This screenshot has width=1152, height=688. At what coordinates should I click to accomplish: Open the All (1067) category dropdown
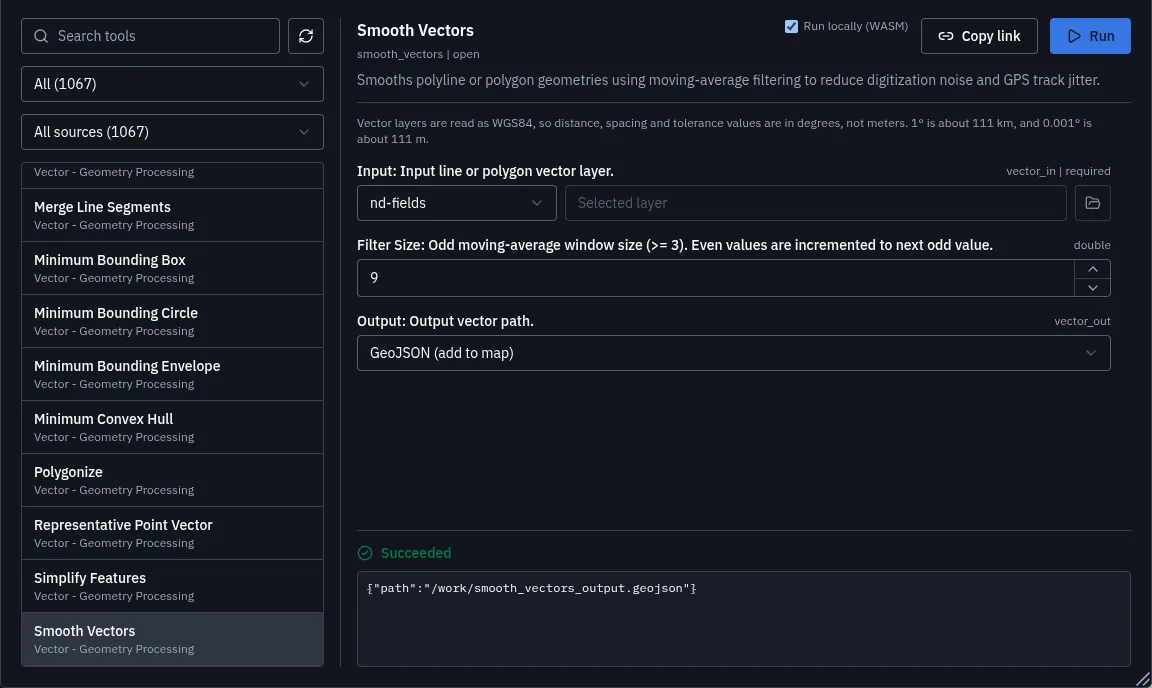[x=173, y=84]
